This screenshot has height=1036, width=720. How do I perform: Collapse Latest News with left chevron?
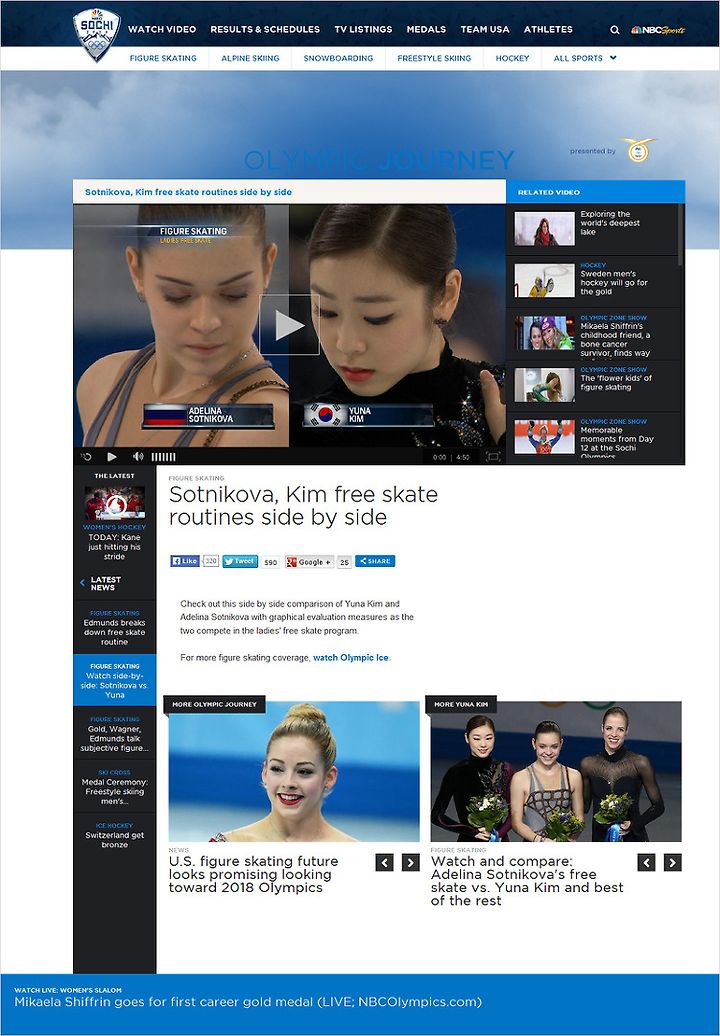tap(83, 583)
